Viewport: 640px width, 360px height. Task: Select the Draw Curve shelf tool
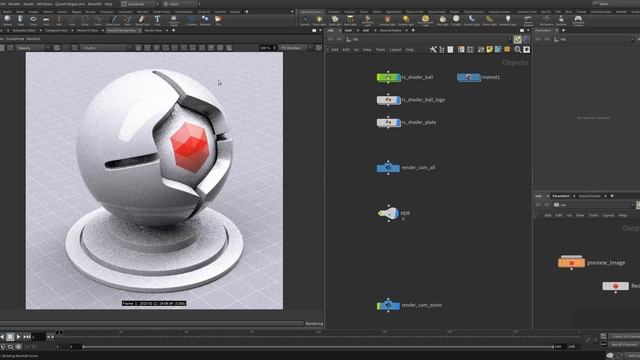113,20
